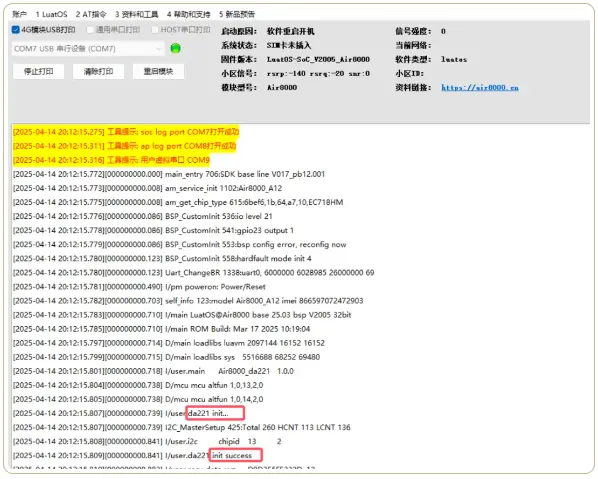This screenshot has height=479, width=598.
Task: Click the log line 'D/main loadlibs sys 5516688'
Action: coord(167,357)
